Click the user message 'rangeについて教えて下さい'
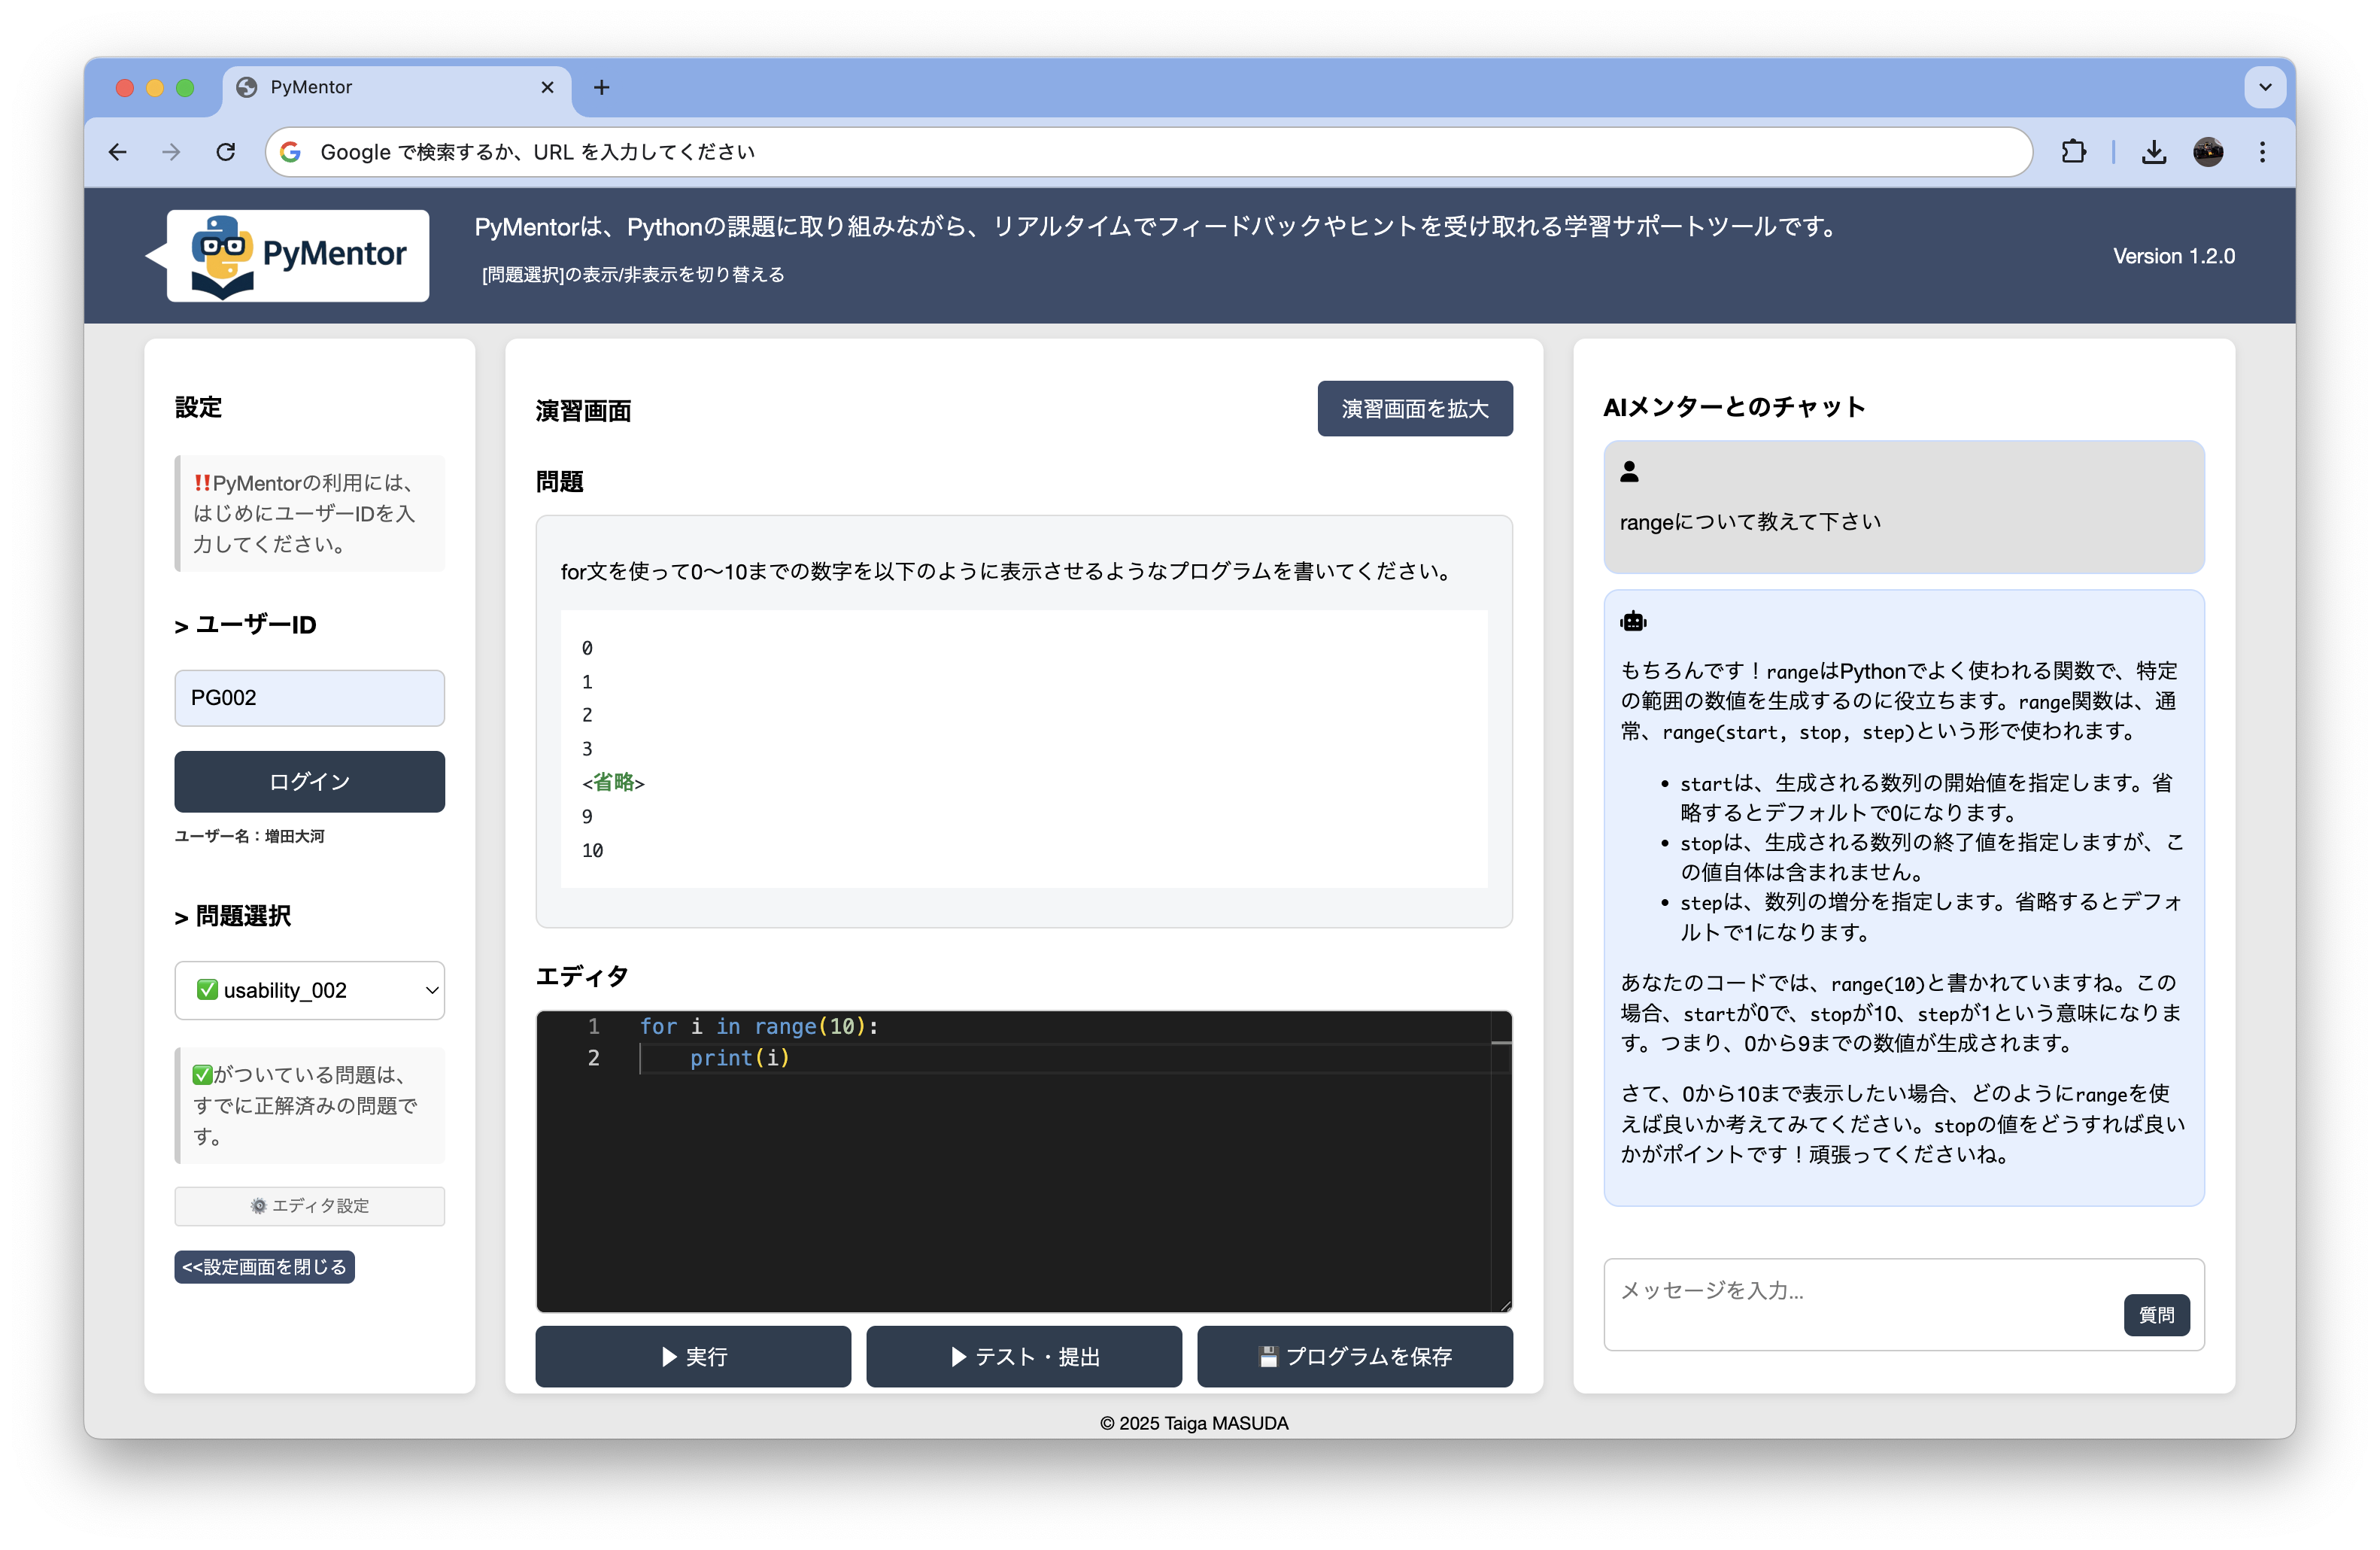 click(1750, 522)
